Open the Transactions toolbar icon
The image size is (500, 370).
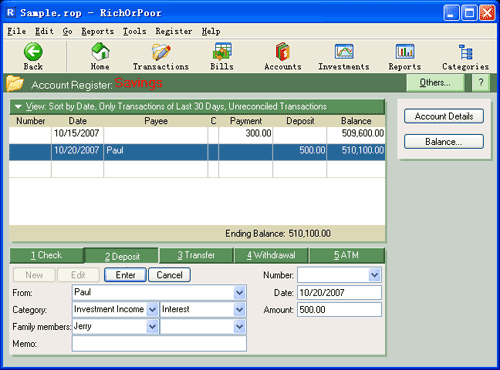pos(161,52)
